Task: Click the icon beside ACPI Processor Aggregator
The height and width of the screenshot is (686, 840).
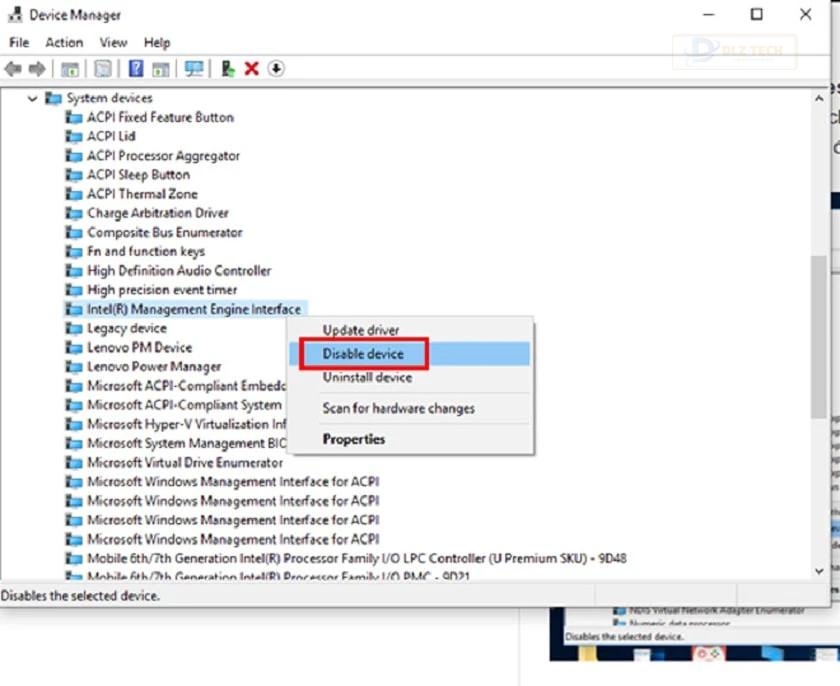Action: pyautogui.click(x=74, y=156)
